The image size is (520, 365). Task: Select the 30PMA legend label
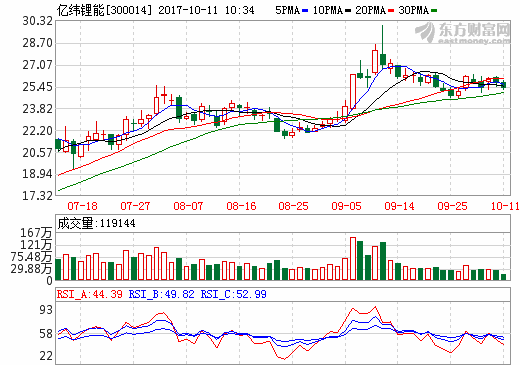[414, 11]
